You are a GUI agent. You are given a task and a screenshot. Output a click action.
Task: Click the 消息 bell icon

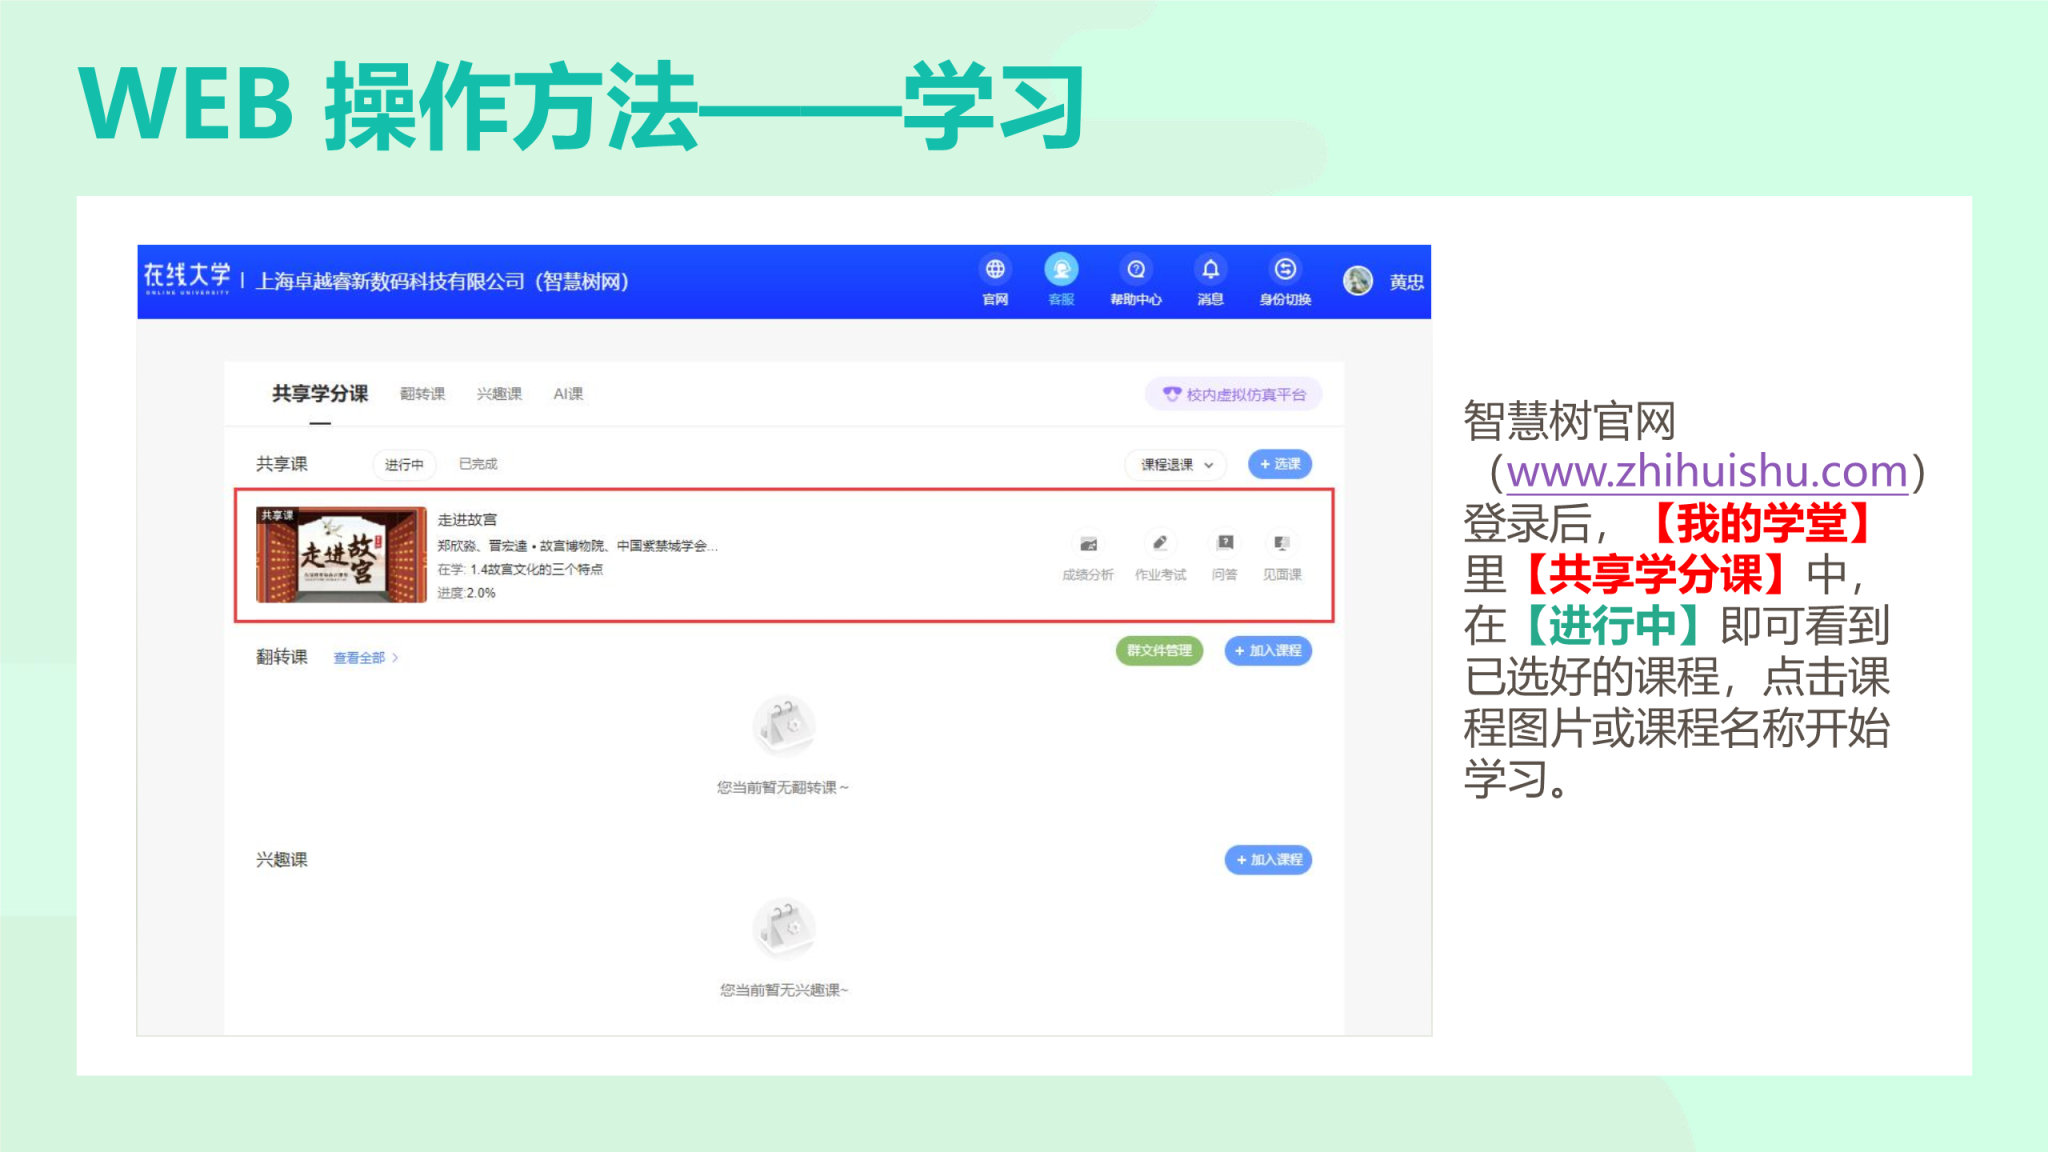click(1210, 270)
